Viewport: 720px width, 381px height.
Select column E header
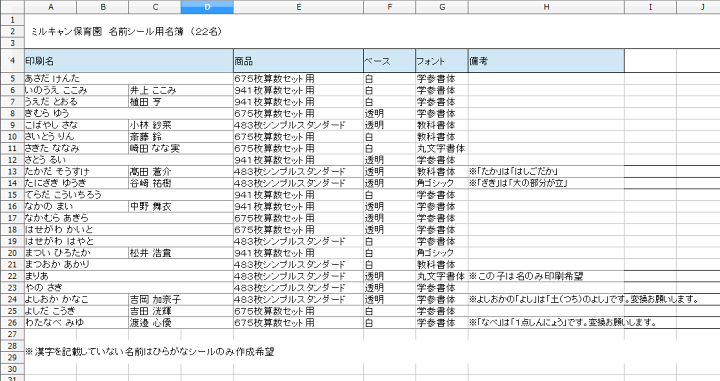pyautogui.click(x=298, y=7)
